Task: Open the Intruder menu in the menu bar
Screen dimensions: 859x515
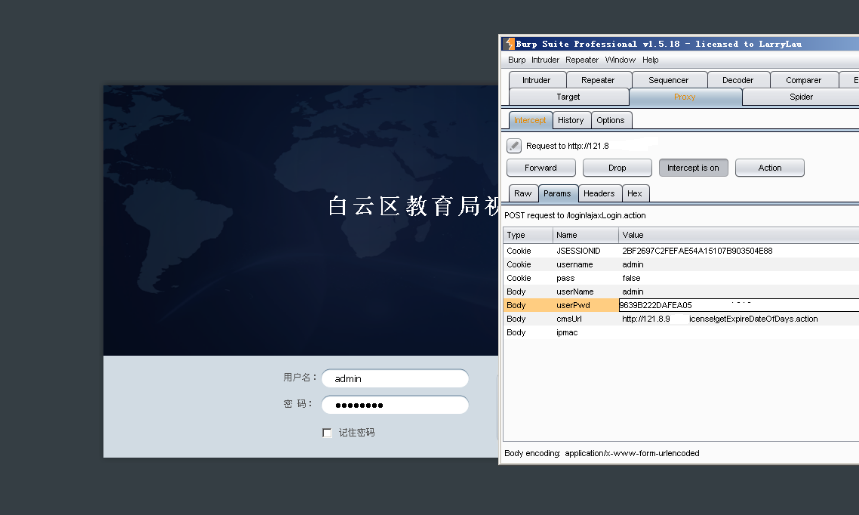Action: [x=545, y=60]
